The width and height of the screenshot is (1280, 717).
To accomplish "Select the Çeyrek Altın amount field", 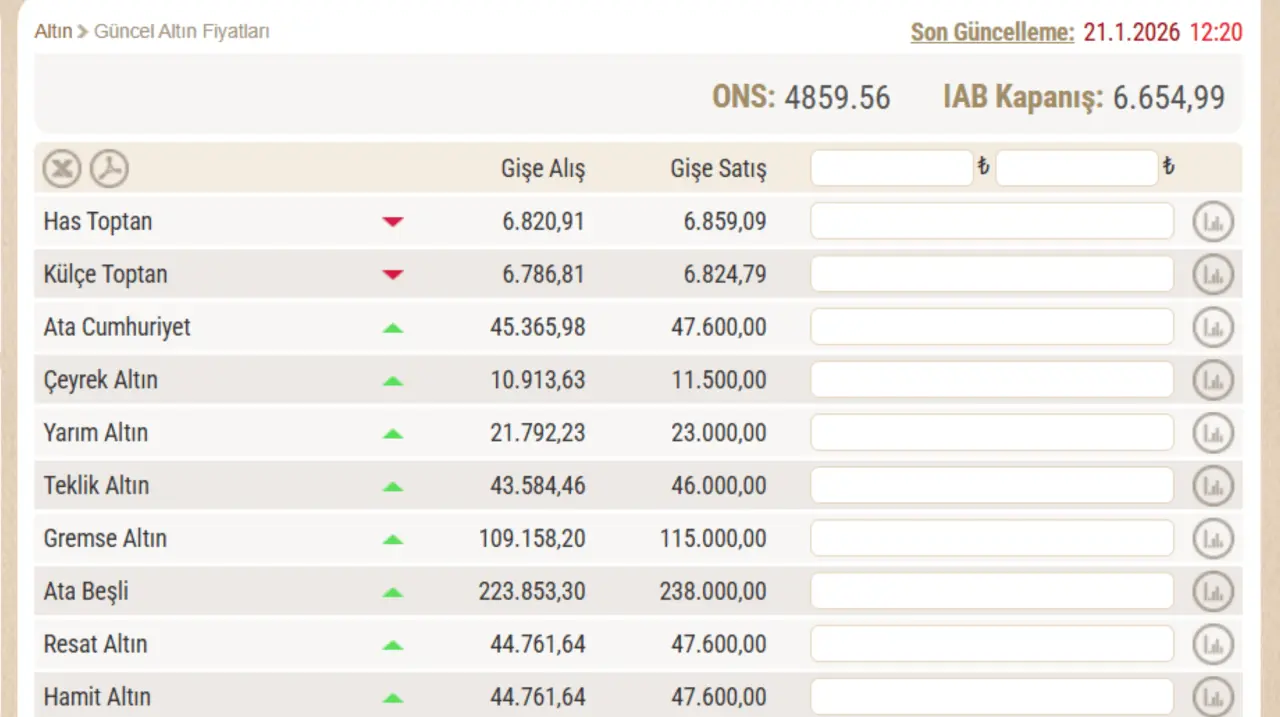I will 991,380.
